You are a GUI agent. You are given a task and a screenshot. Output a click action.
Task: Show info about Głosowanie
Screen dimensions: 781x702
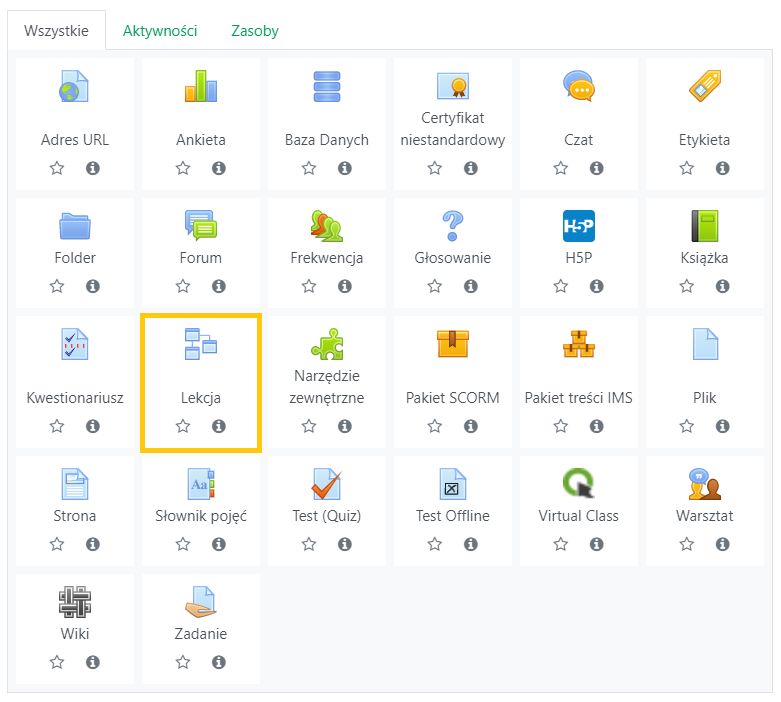tap(471, 286)
